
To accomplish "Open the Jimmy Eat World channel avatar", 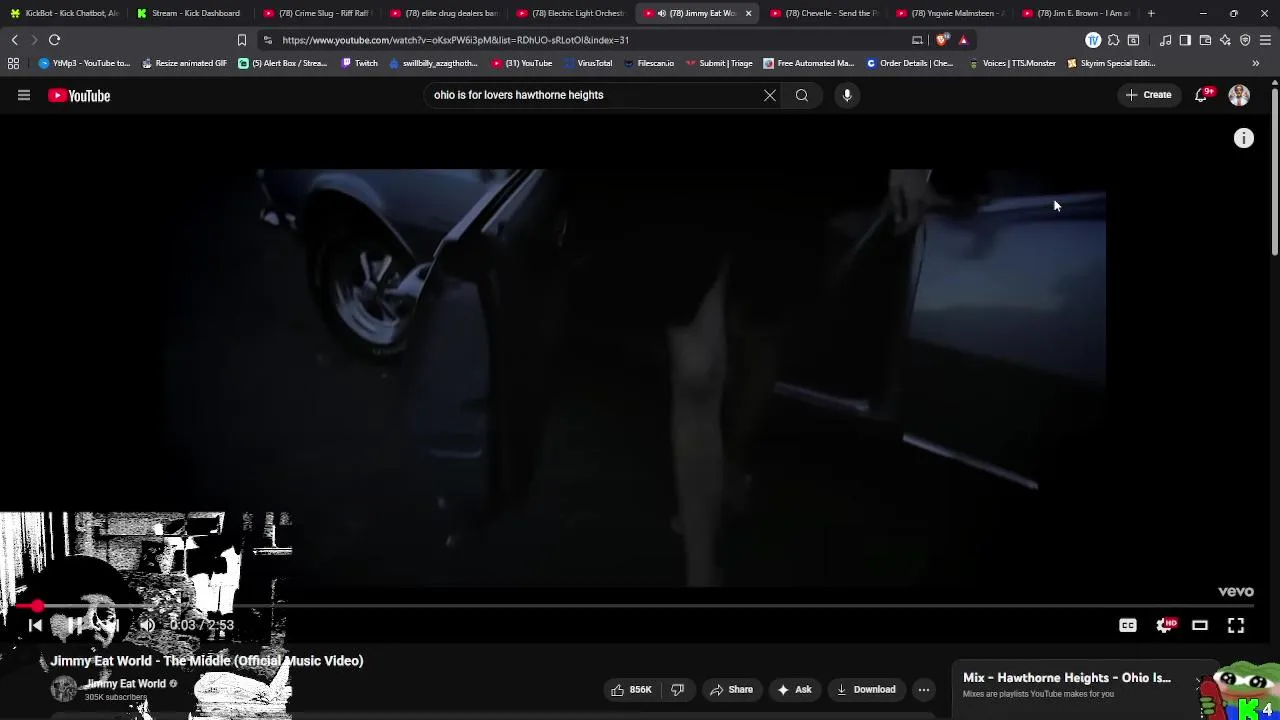I will click(63, 688).
